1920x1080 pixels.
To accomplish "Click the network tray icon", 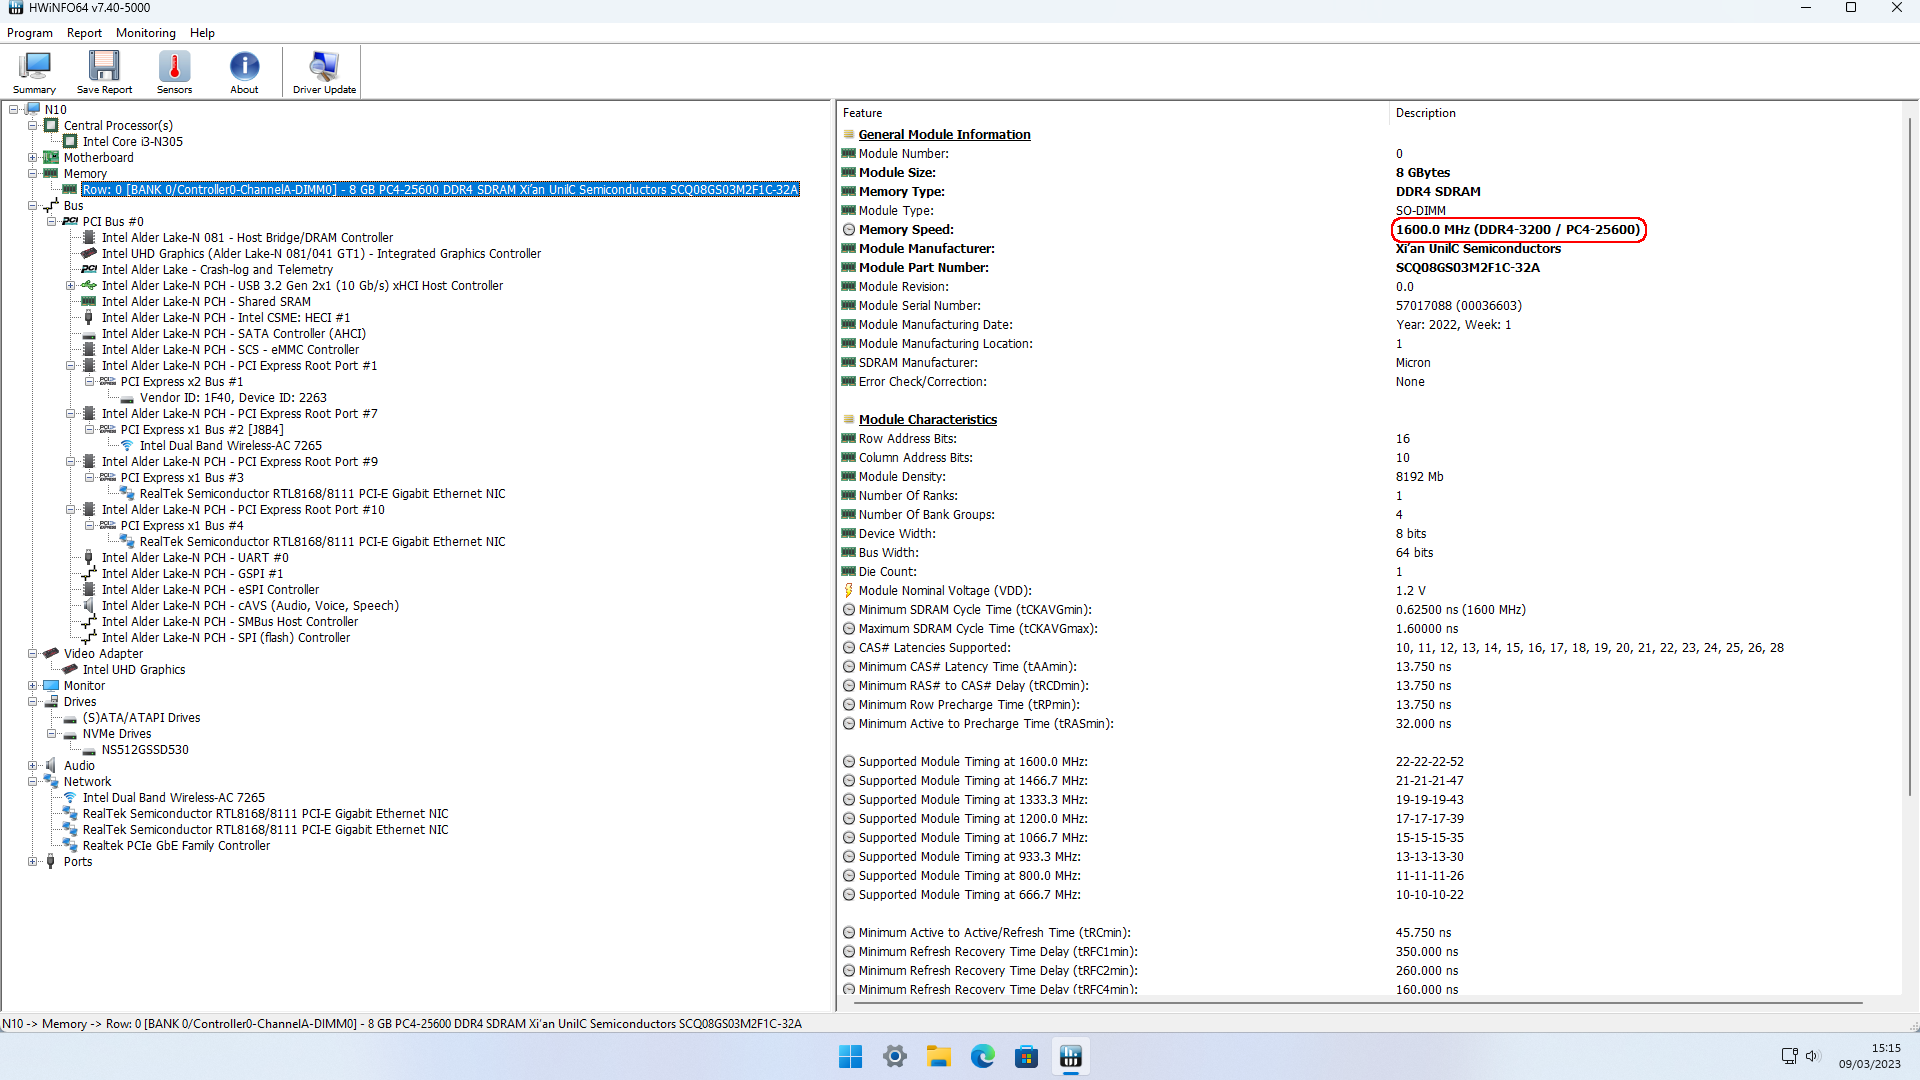I will click(x=1789, y=1056).
